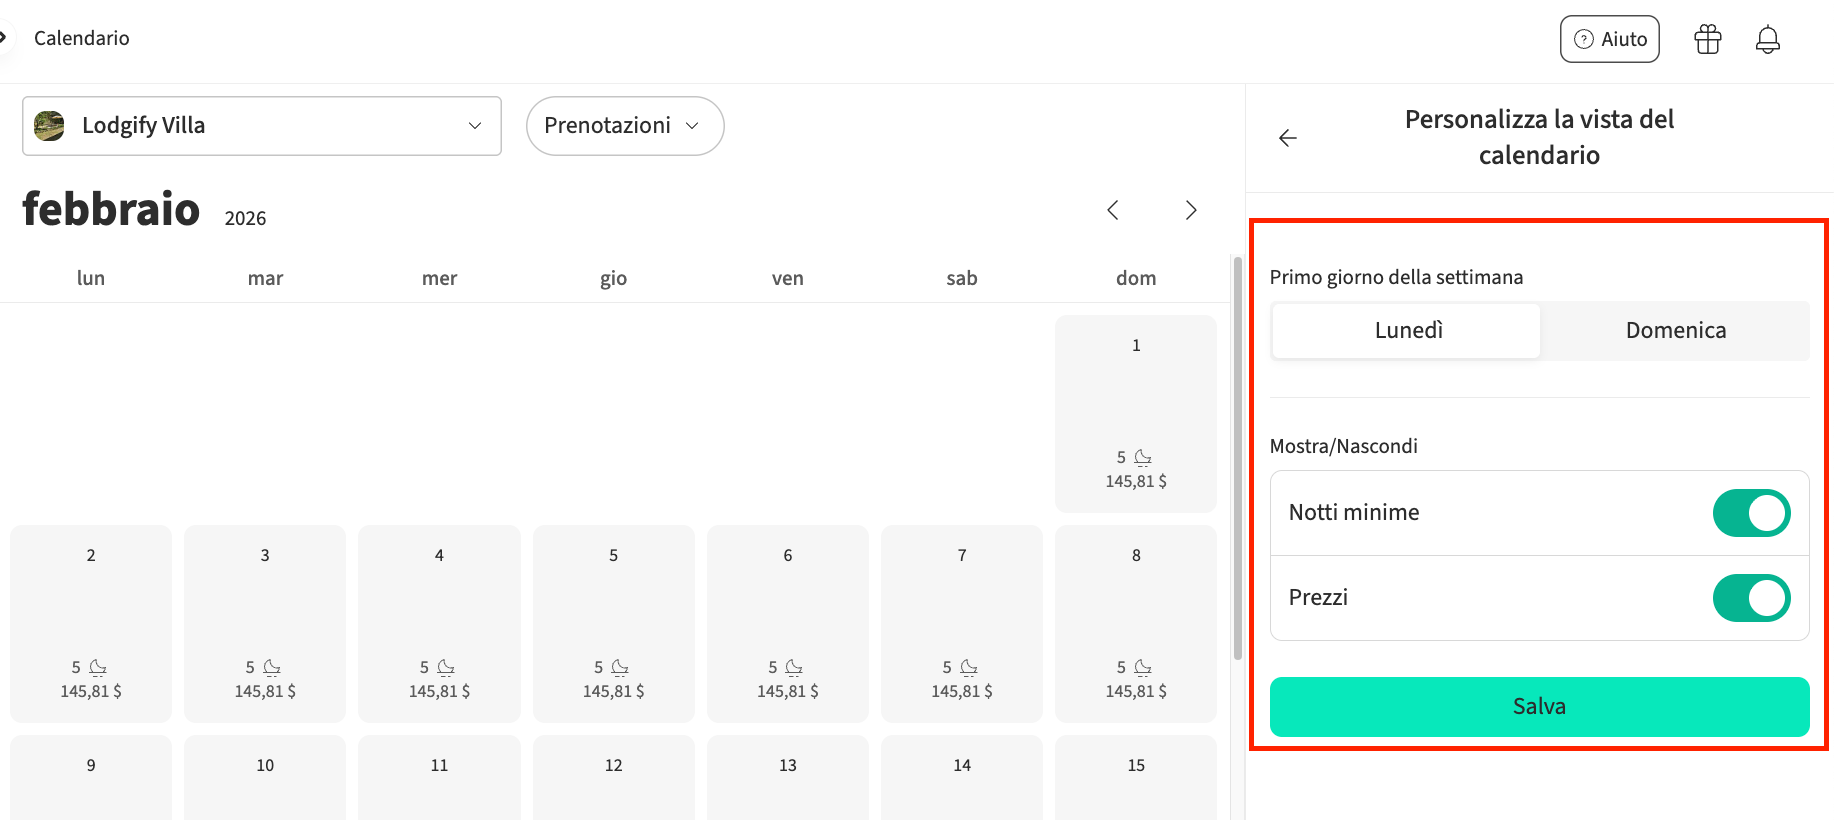Open the Aiuto help button
The height and width of the screenshot is (820, 1834).
(x=1609, y=39)
